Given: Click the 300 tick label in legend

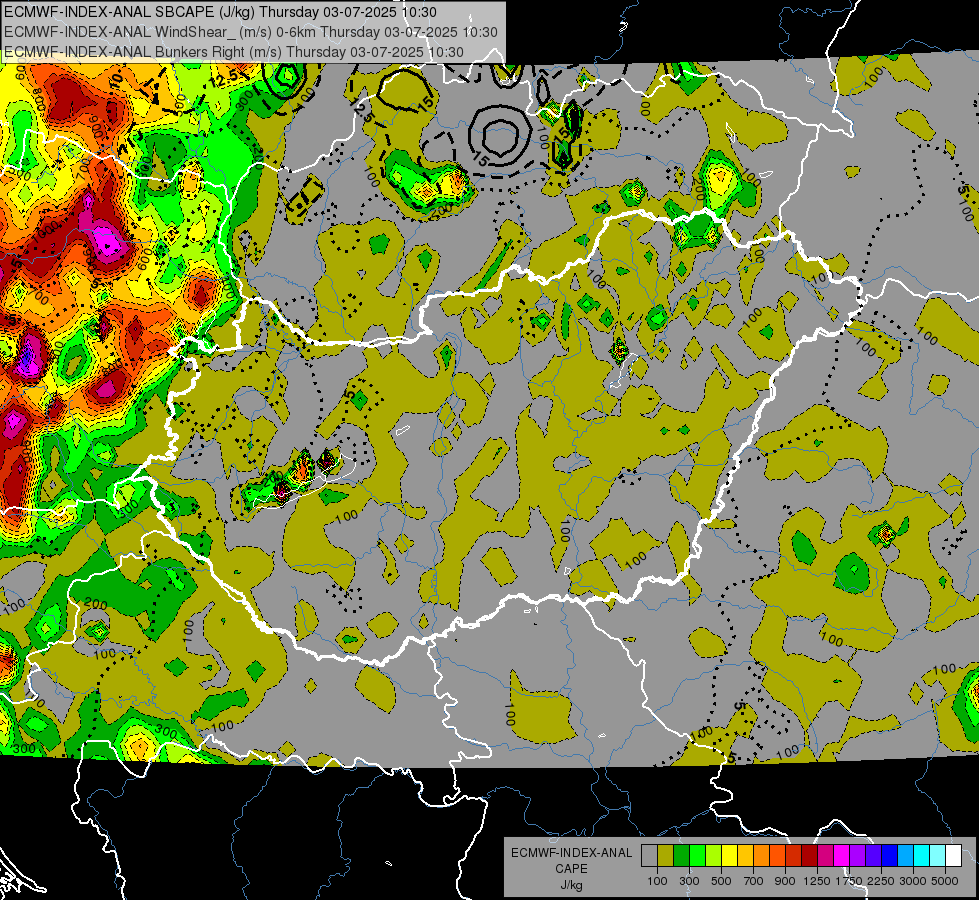Looking at the screenshot, I should pos(689,881).
